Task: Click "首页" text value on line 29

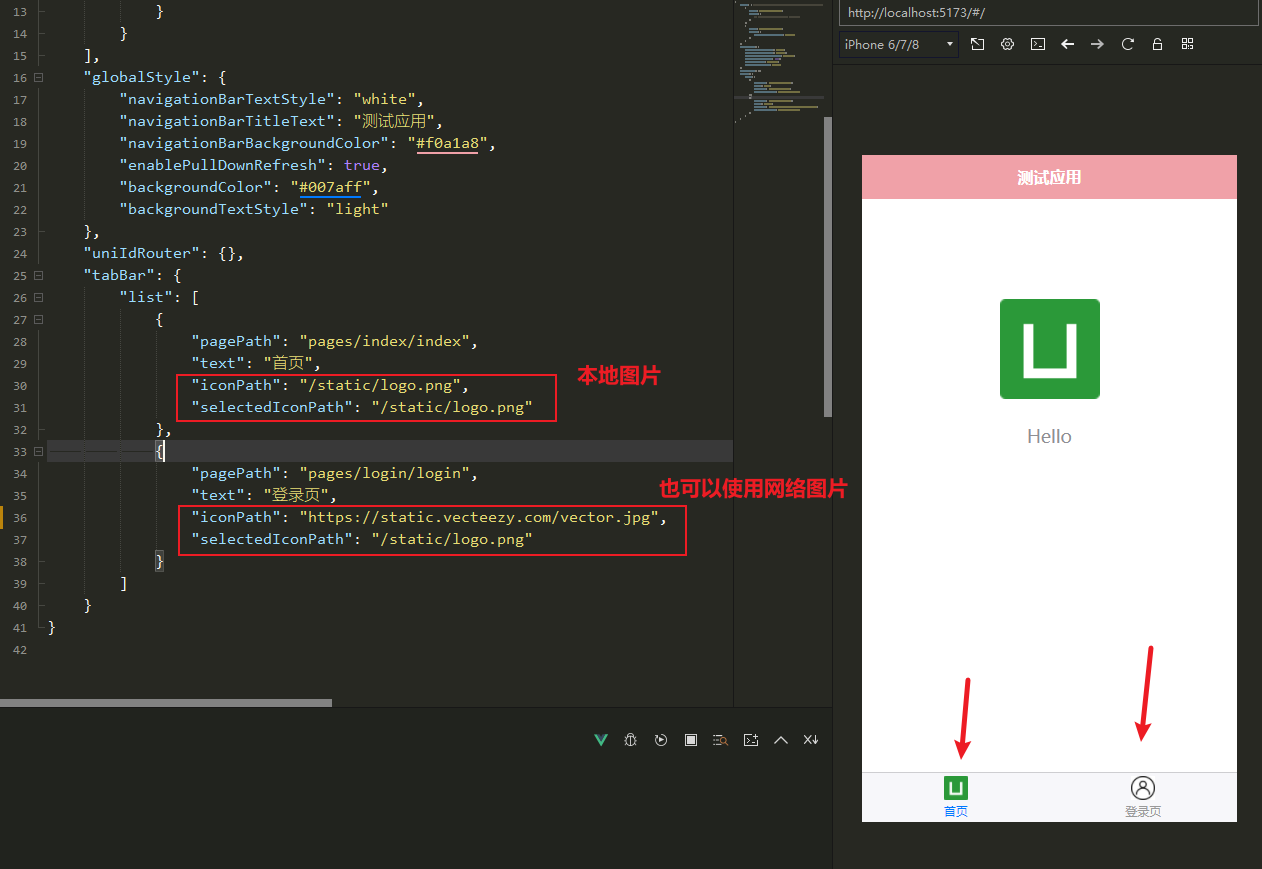Action: (x=291, y=363)
